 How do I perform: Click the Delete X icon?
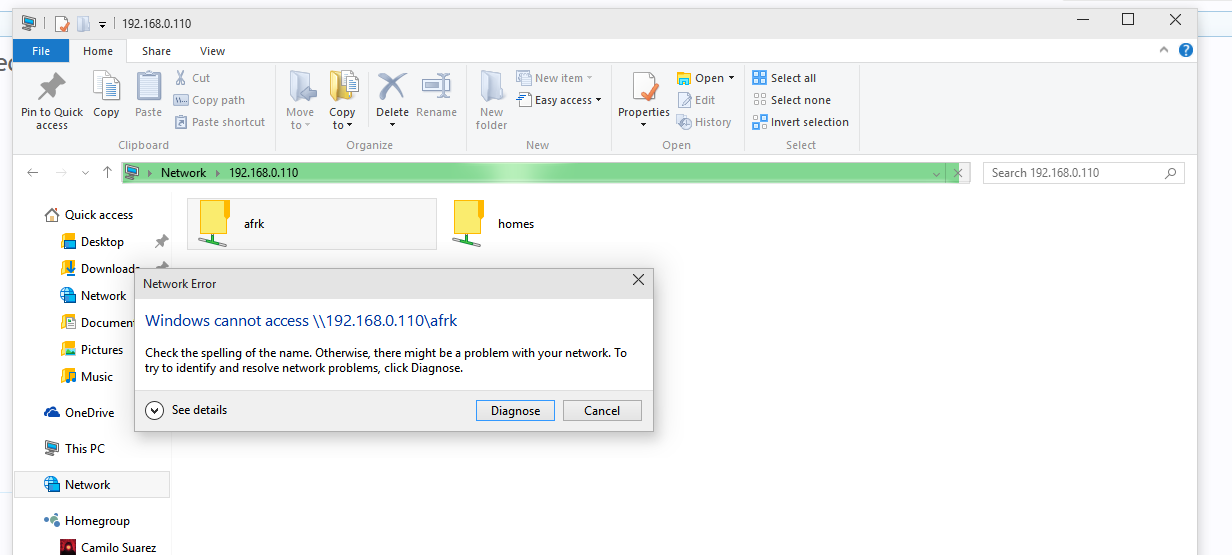(392, 86)
